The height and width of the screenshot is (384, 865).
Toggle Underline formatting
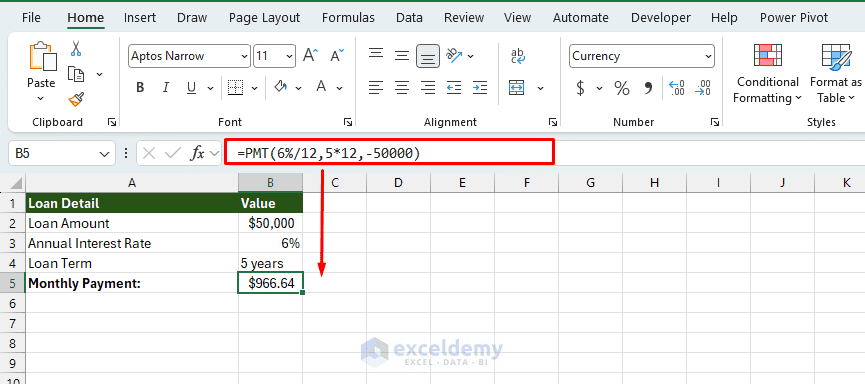(x=191, y=87)
